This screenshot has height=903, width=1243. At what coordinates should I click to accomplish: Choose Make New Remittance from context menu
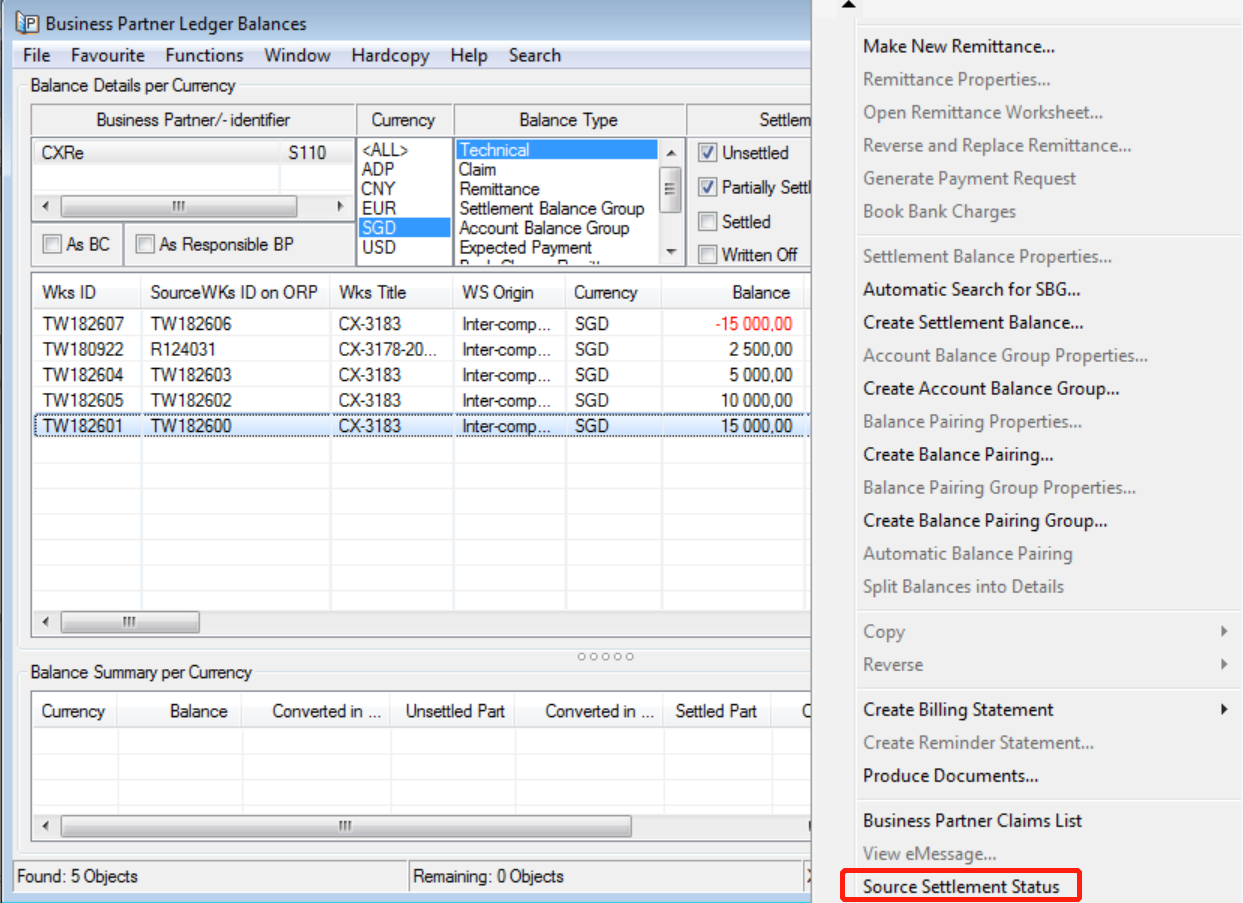(958, 46)
